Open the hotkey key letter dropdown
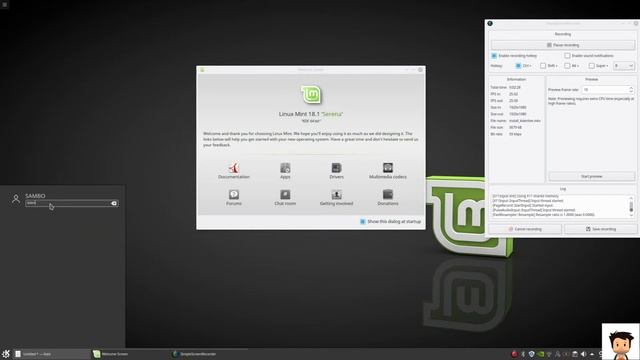 tap(624, 65)
